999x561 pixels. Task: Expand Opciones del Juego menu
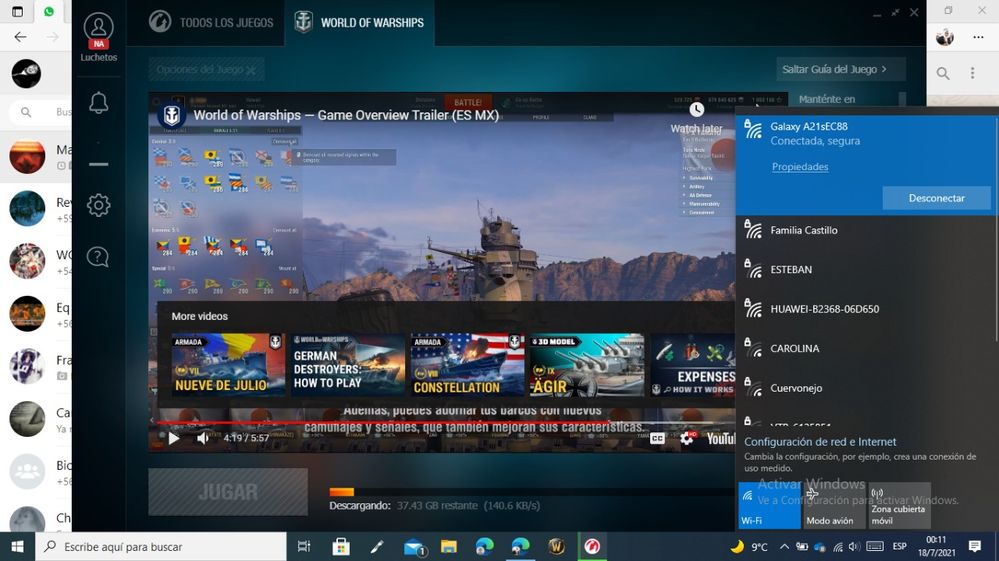coord(207,70)
